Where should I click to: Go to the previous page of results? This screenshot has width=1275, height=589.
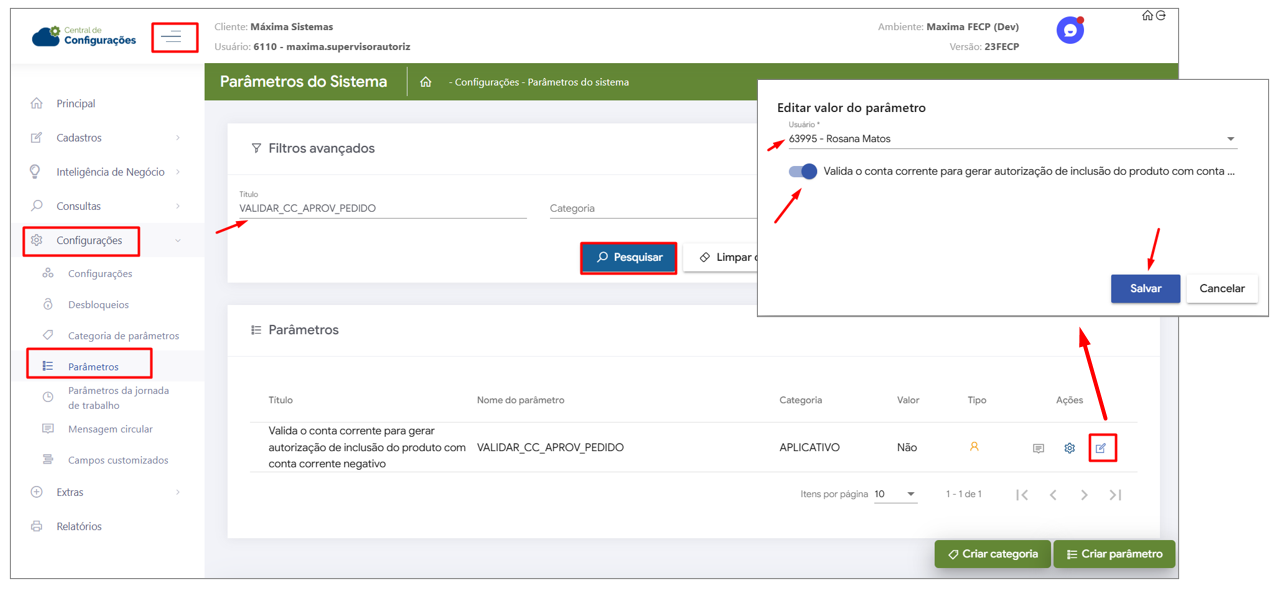point(1053,494)
